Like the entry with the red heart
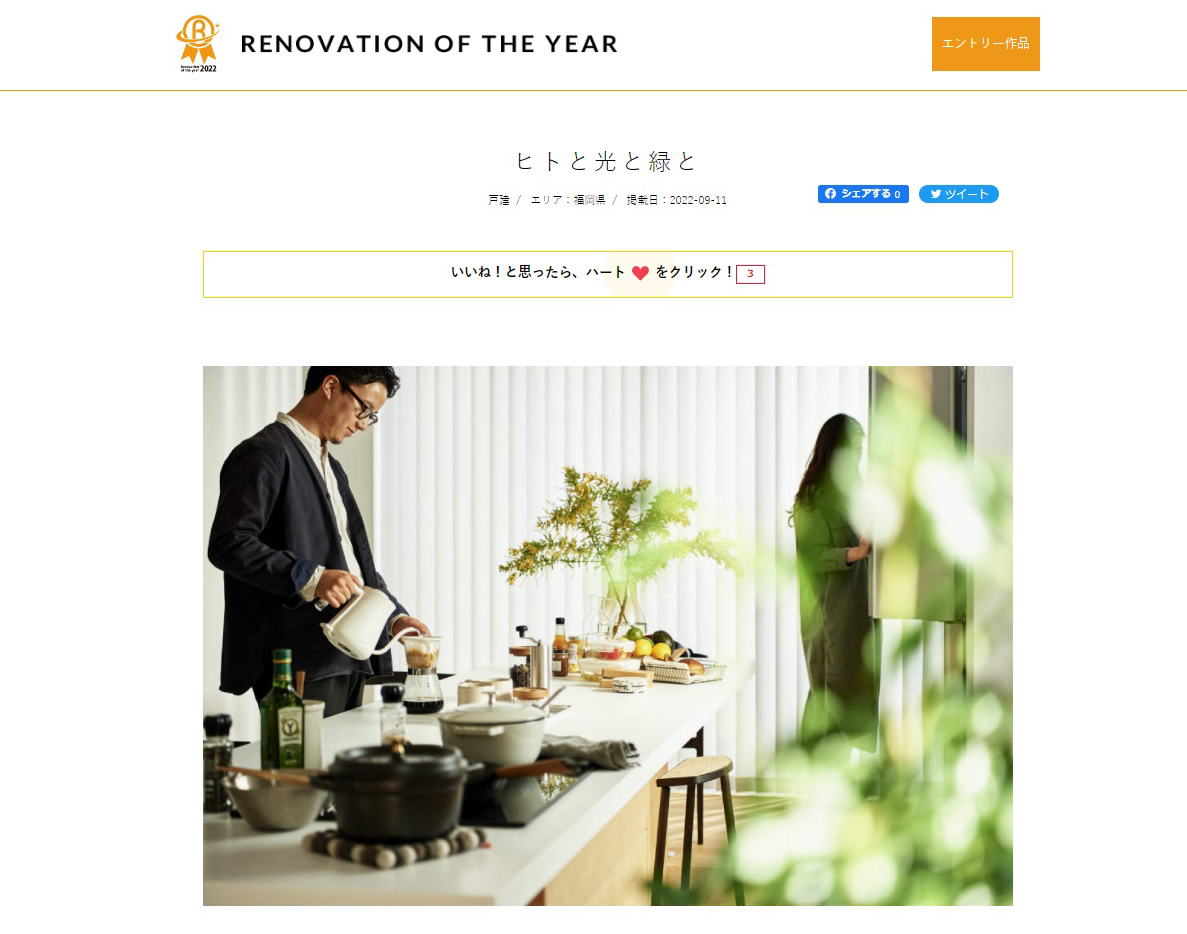Viewport: 1187px width, 934px height. (640, 273)
